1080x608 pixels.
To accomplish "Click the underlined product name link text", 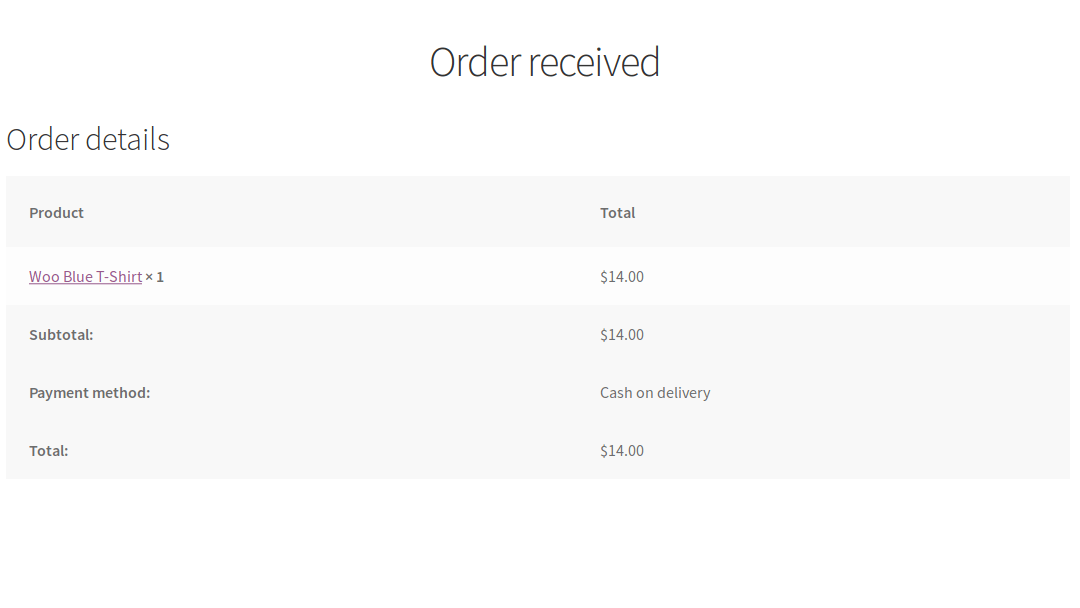I will 85,277.
